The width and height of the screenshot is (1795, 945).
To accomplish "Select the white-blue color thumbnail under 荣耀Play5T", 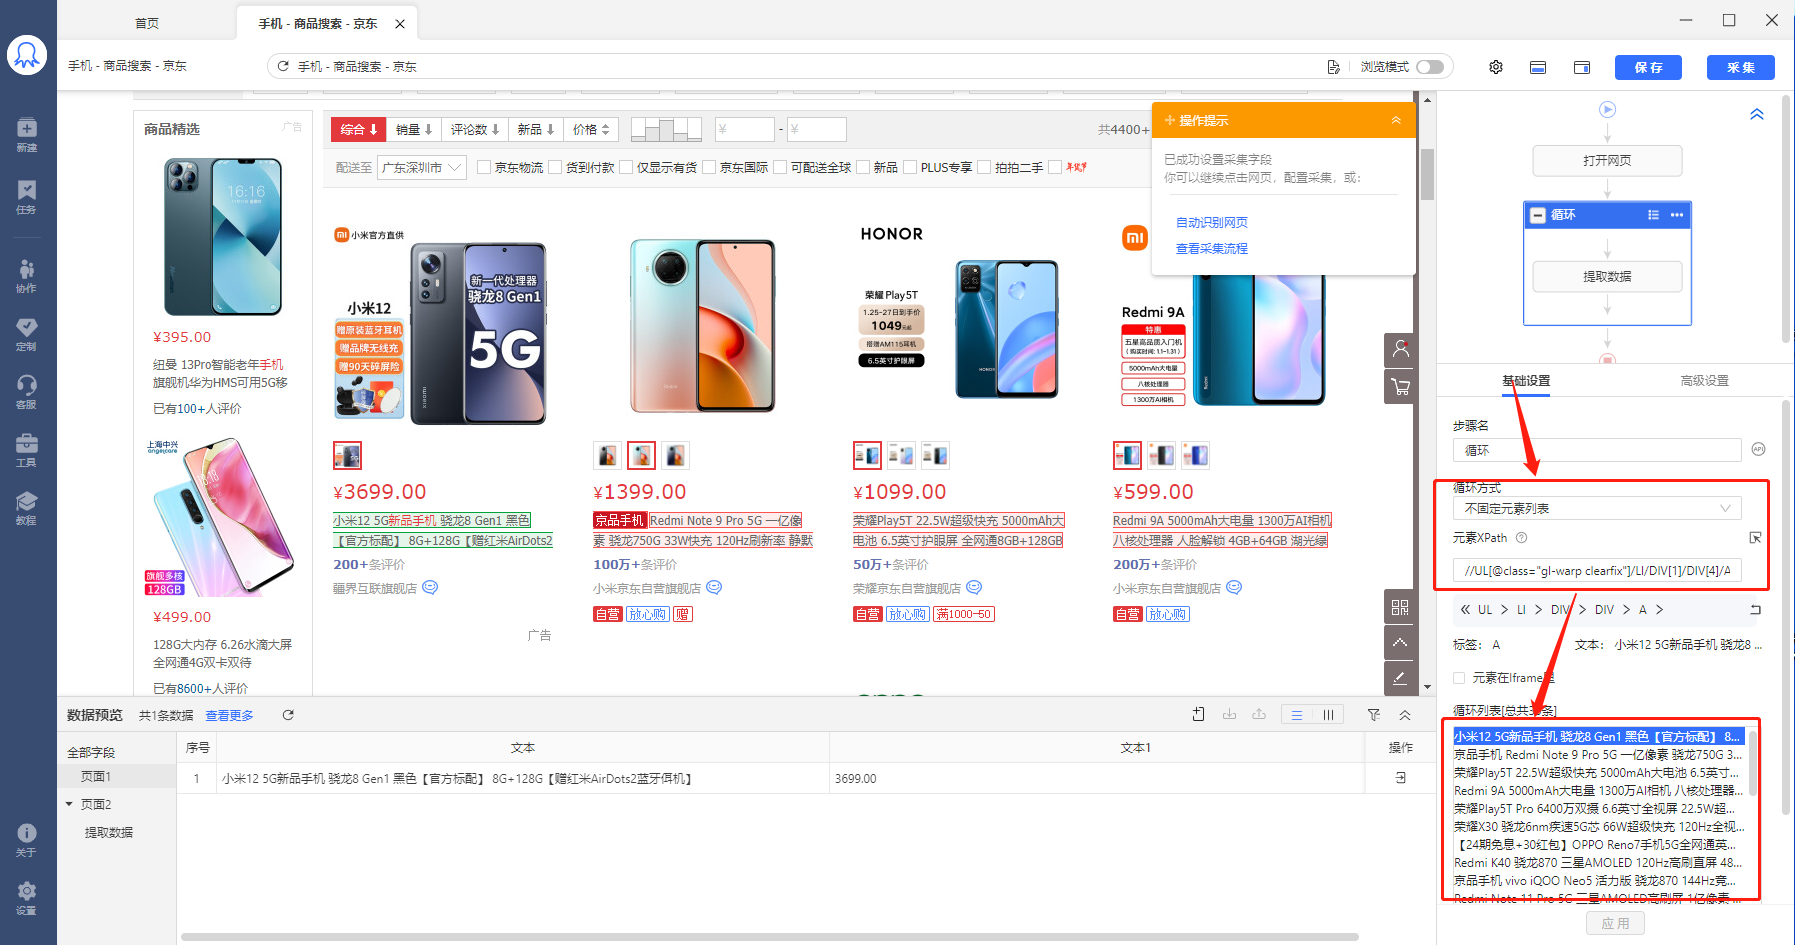I will click(x=901, y=456).
